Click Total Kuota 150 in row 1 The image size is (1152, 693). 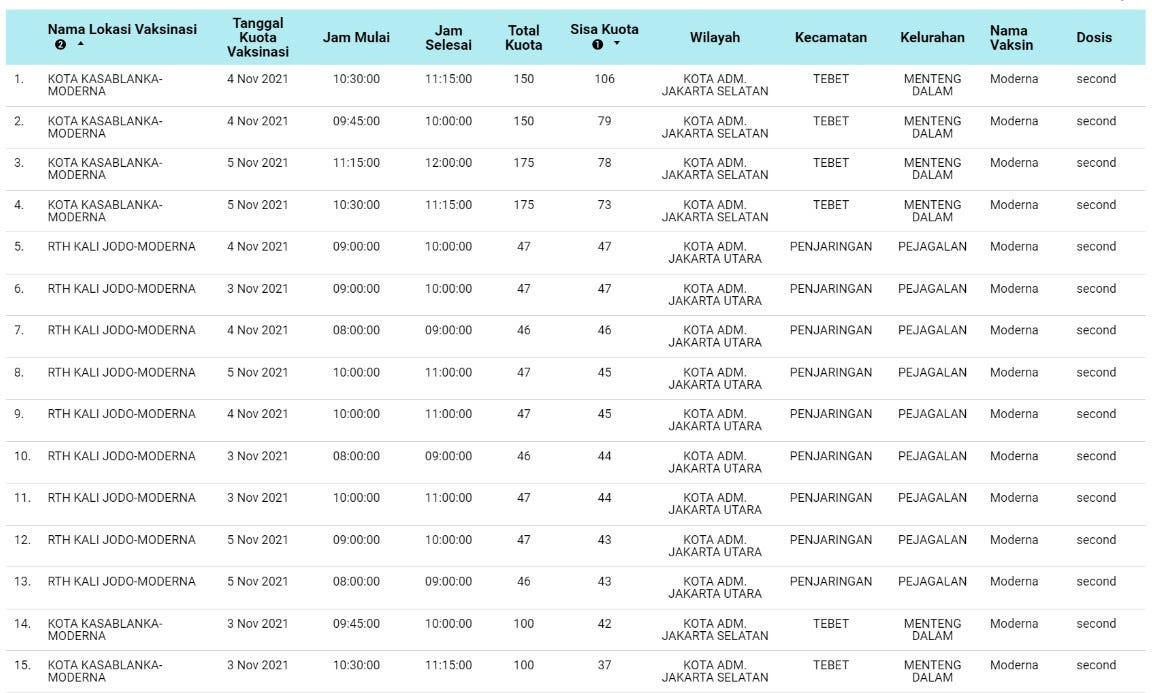coord(524,79)
